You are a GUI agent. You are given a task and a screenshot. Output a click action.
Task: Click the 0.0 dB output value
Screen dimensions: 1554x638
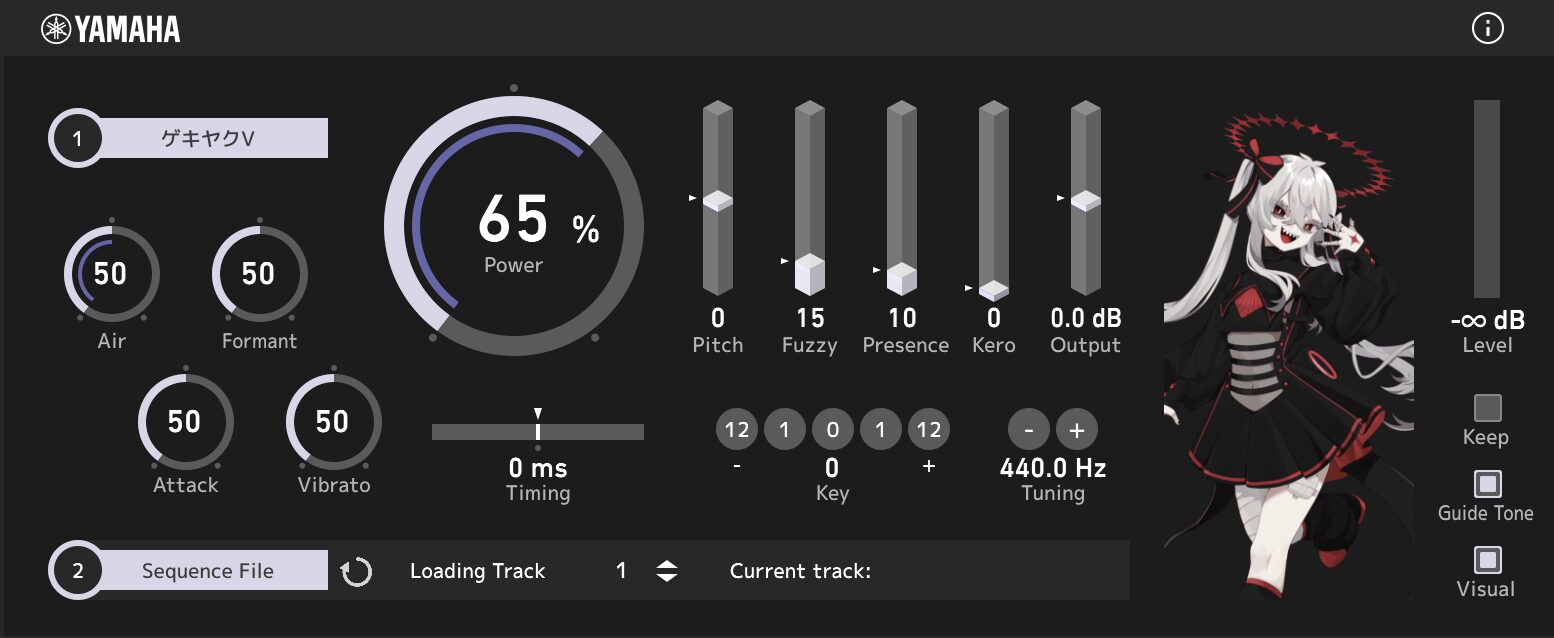(x=1086, y=319)
